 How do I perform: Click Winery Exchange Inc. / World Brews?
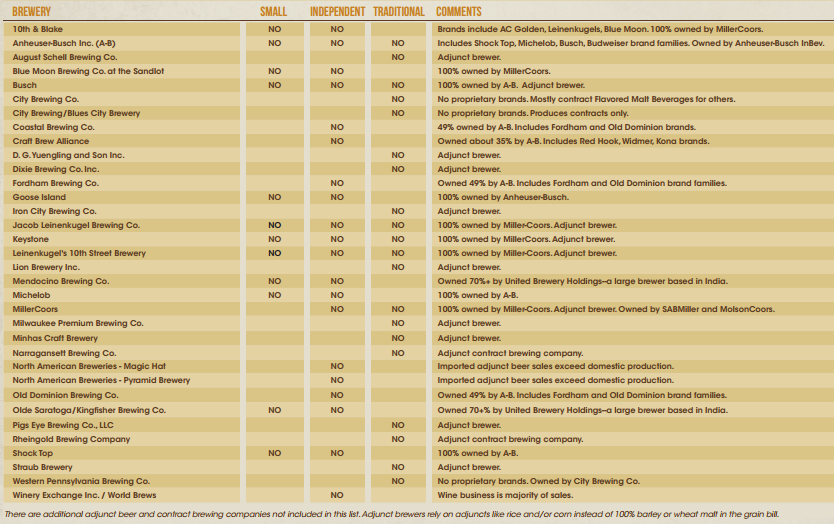coord(84,495)
